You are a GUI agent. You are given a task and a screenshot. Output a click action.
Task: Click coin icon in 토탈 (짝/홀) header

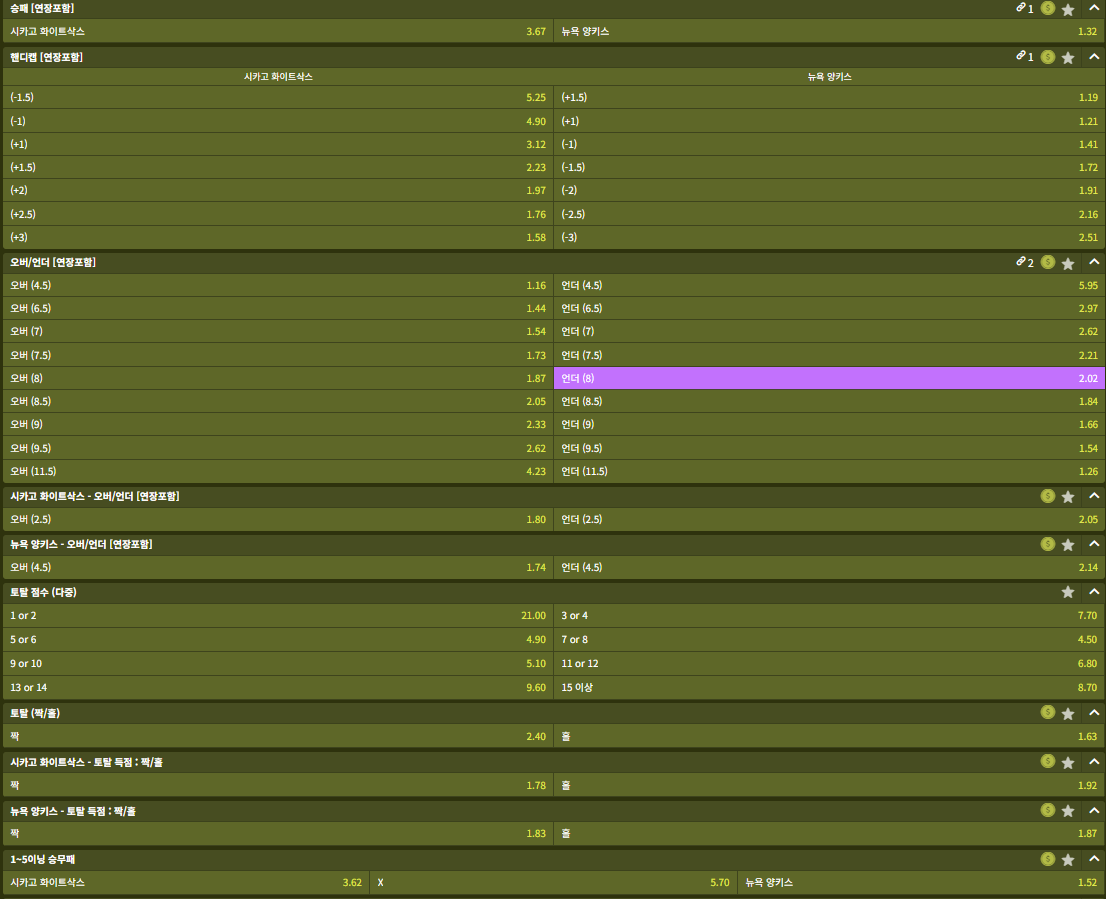1048,713
